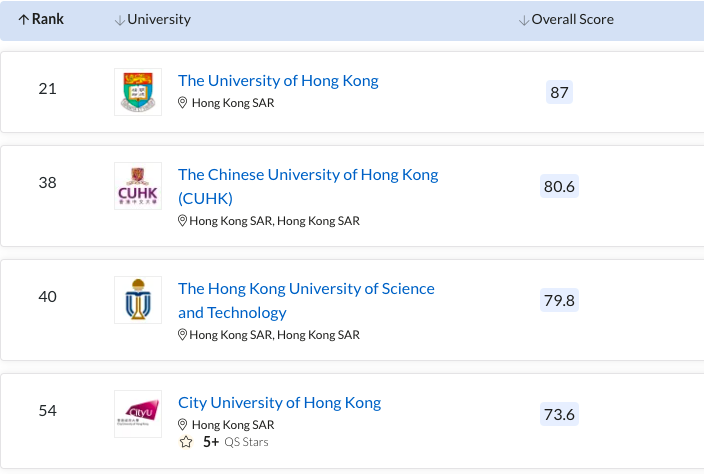Viewport: 704px width, 474px height.
Task: Click the CUHK purple logo
Action: point(137,186)
